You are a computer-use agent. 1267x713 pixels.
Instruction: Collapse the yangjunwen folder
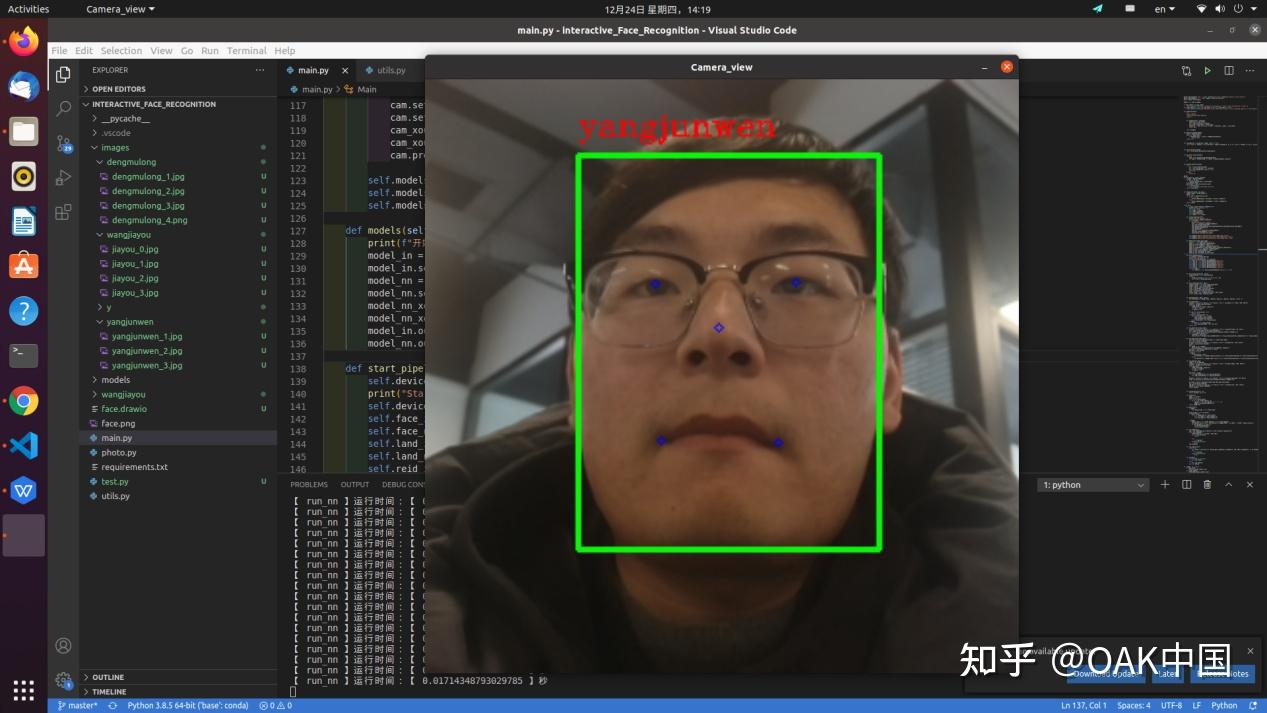tap(177, 322)
